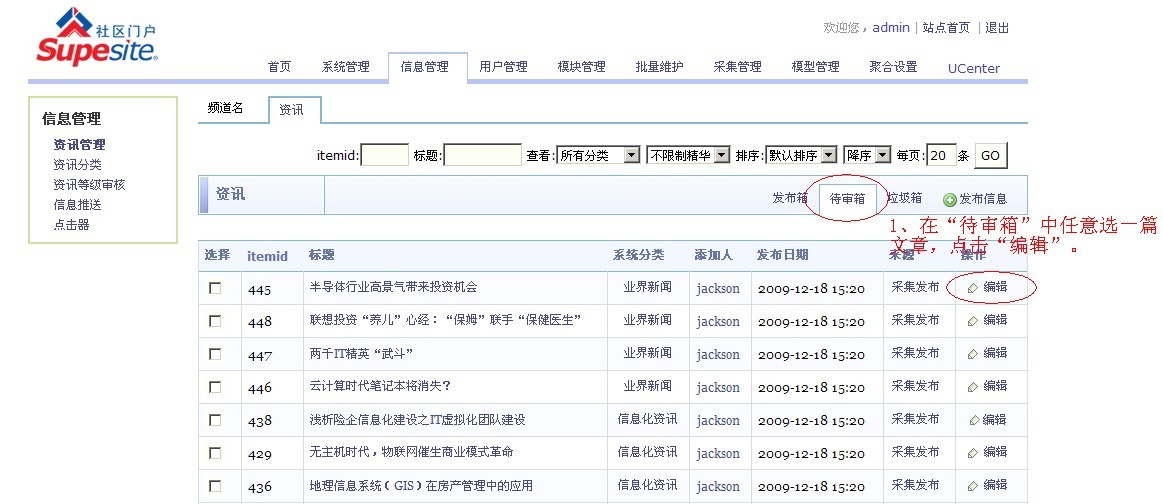Click the green plus 发布信息 icon
The height and width of the screenshot is (504, 1163).
point(950,200)
